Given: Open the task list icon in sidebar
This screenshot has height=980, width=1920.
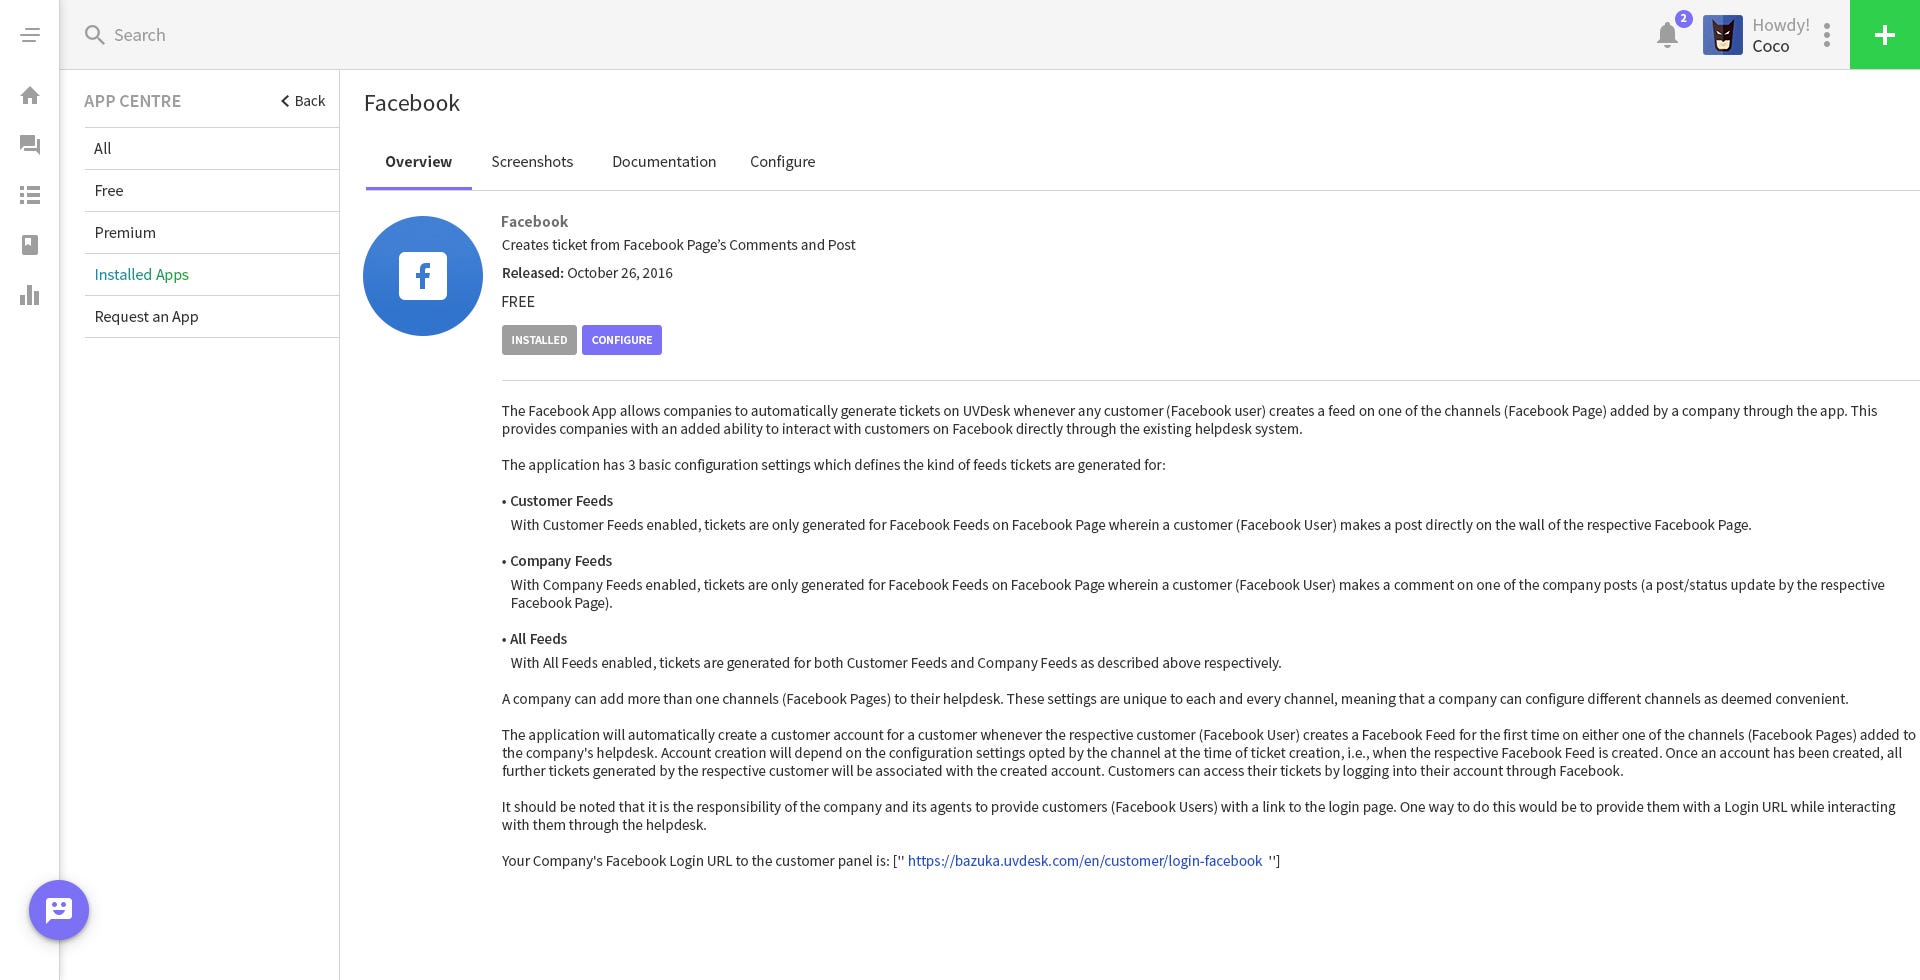Looking at the screenshot, I should click(30, 195).
